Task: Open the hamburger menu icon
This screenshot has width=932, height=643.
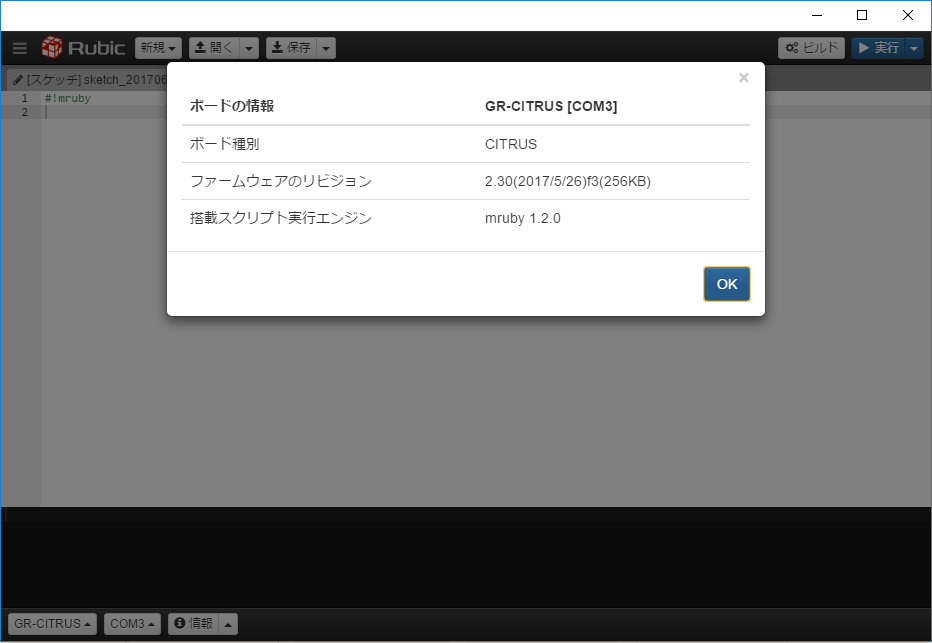Action: point(20,48)
